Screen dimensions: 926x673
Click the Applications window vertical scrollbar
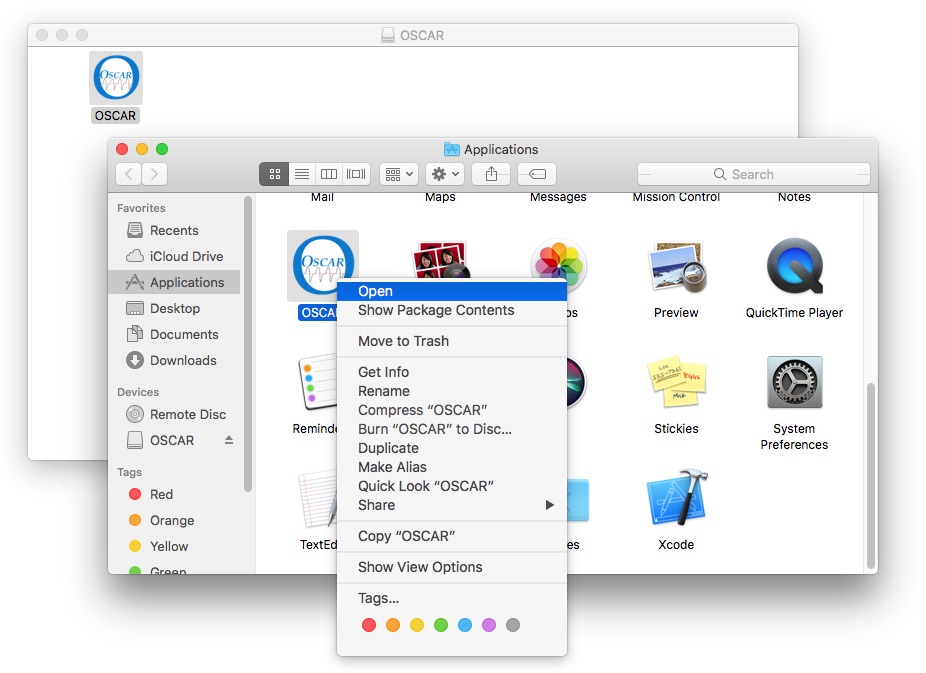click(x=870, y=476)
